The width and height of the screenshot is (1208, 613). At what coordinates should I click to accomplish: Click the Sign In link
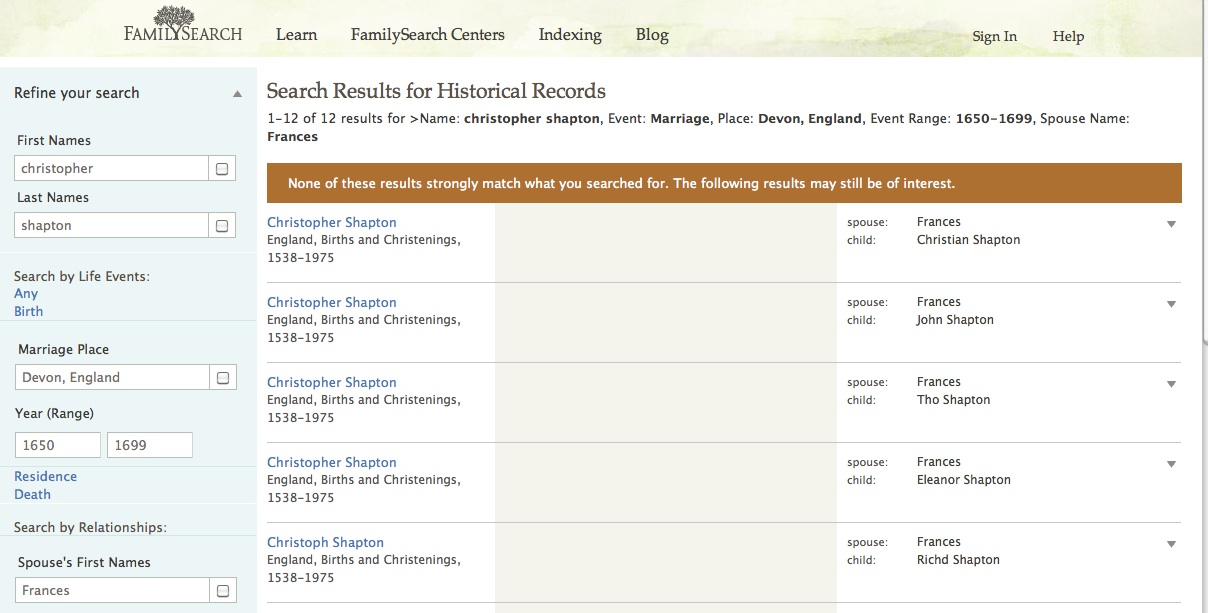click(994, 37)
